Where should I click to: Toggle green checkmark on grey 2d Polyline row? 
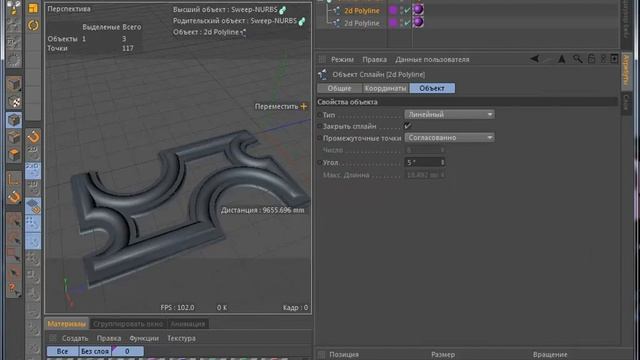click(407, 23)
